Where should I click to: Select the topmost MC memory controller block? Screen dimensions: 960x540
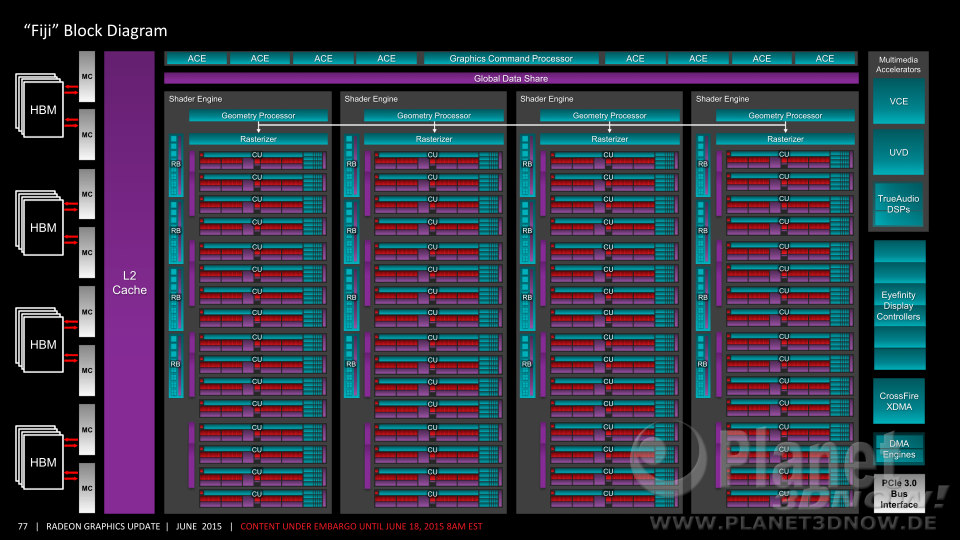pyautogui.click(x=87, y=77)
